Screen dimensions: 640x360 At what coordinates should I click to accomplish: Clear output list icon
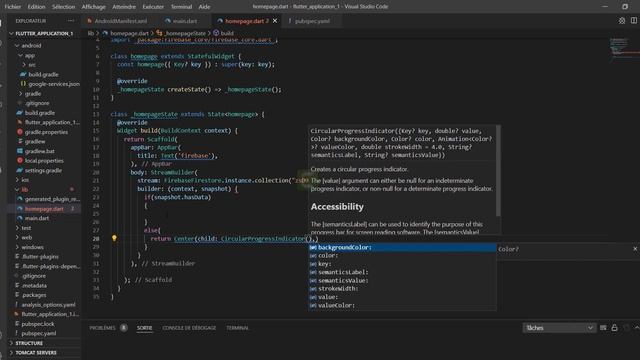click(603, 328)
